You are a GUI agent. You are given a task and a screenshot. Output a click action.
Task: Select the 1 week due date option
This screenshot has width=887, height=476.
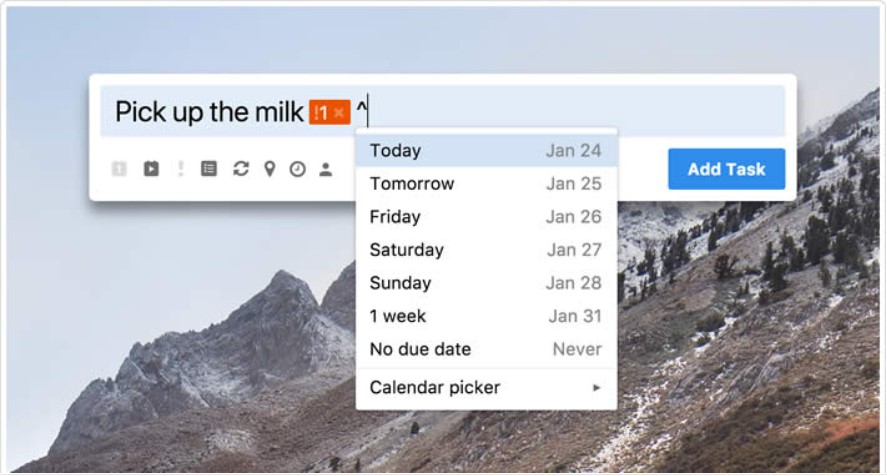(x=486, y=316)
